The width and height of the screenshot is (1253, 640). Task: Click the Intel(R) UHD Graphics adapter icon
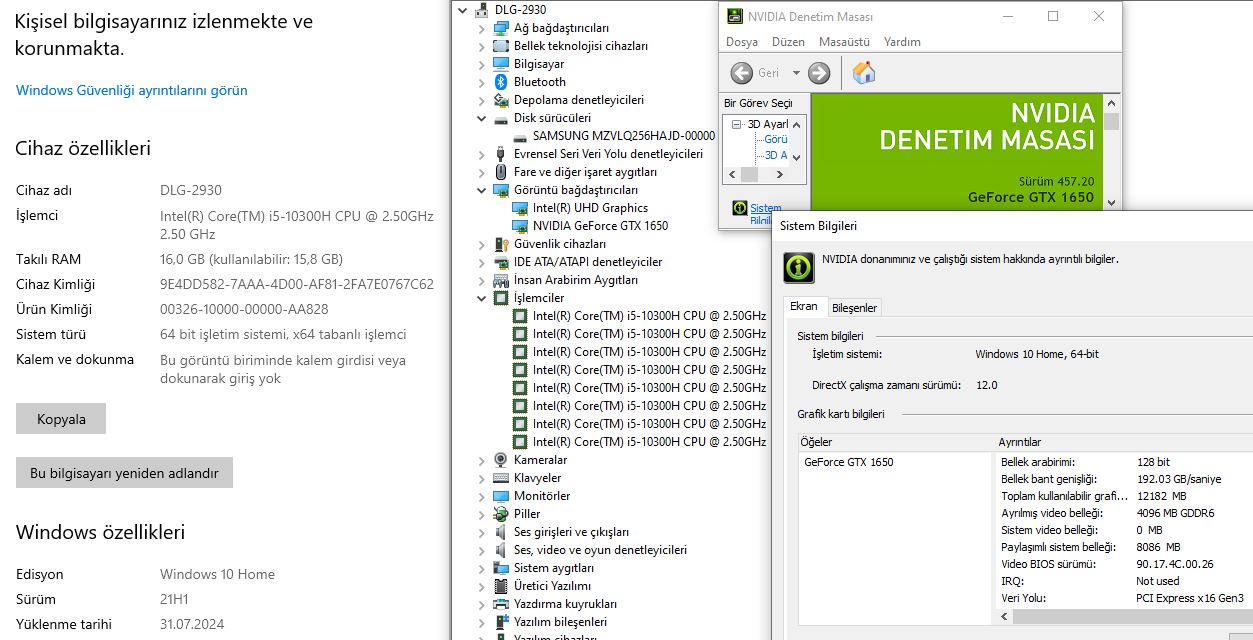520,208
